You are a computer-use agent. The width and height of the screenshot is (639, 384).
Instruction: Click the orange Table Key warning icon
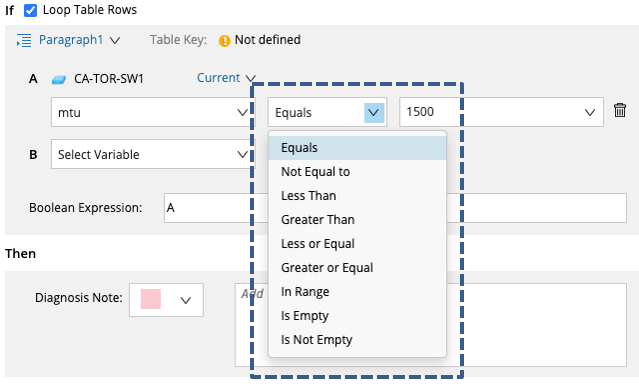pyautogui.click(x=224, y=41)
